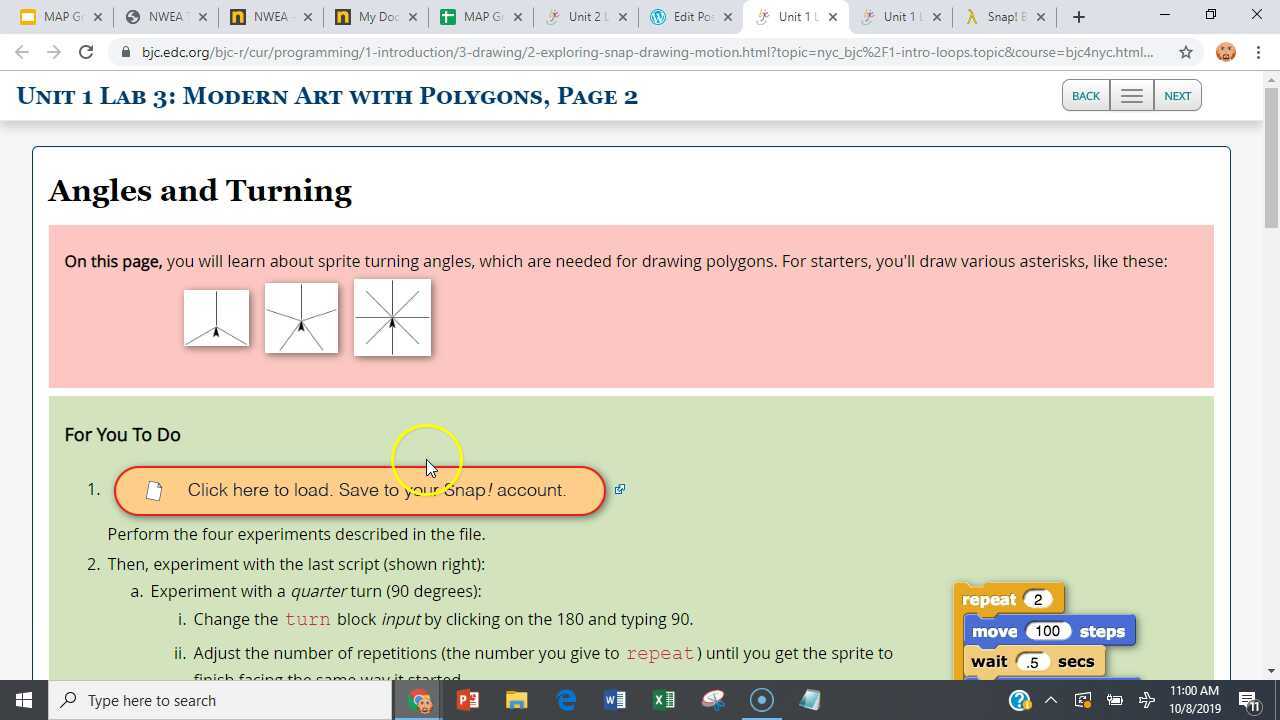1280x720 pixels.
Task: Click the page reload icon
Action: [85, 52]
